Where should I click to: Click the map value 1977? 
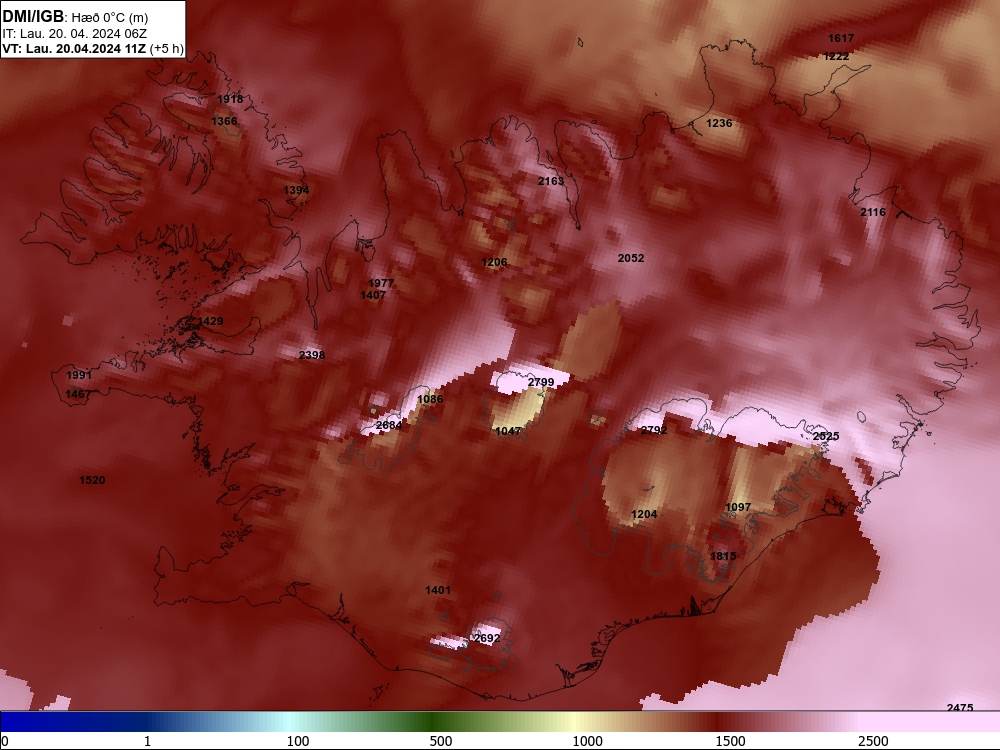381,283
